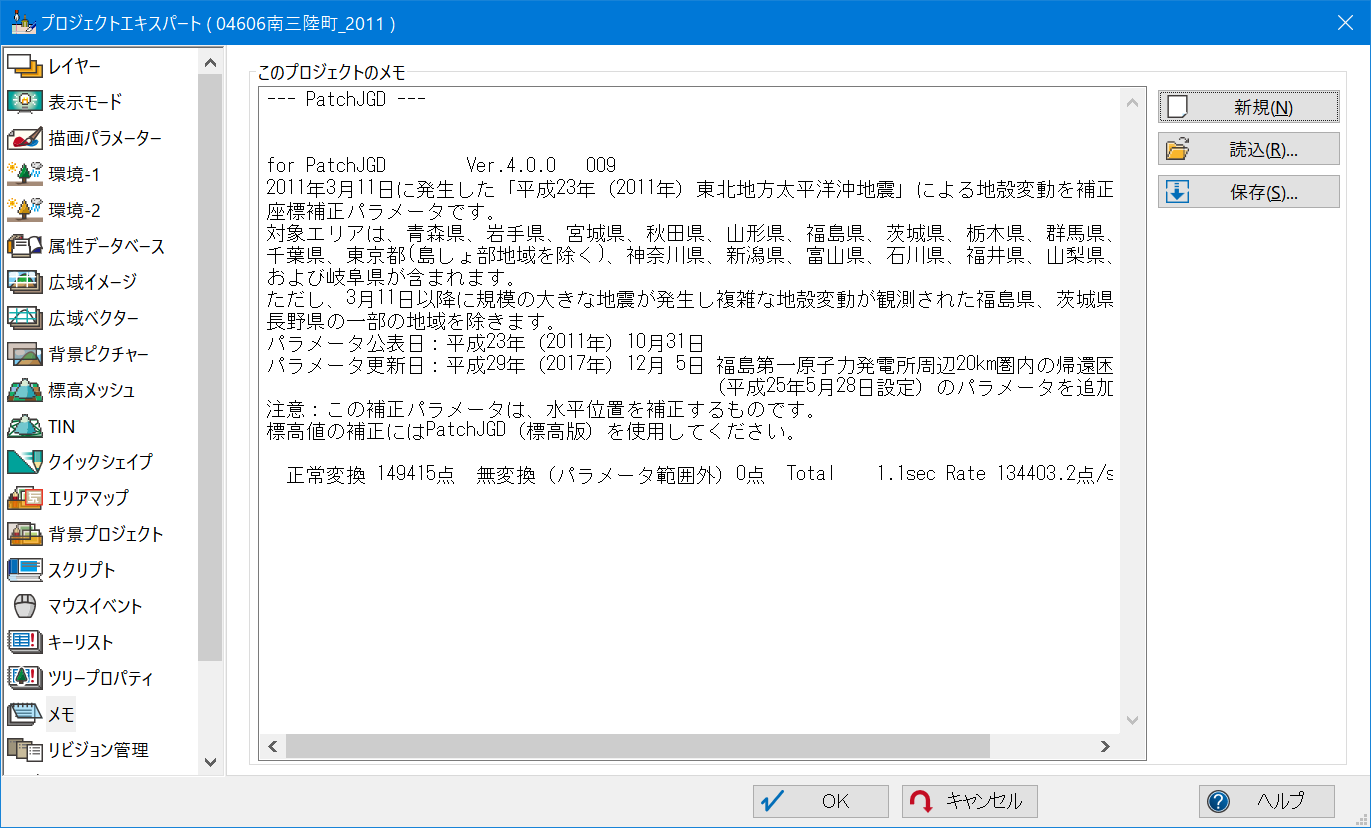Image resolution: width=1371 pixels, height=828 pixels.
Task: Select the 背景プロジェクト icon
Action: pyautogui.click(x=24, y=534)
